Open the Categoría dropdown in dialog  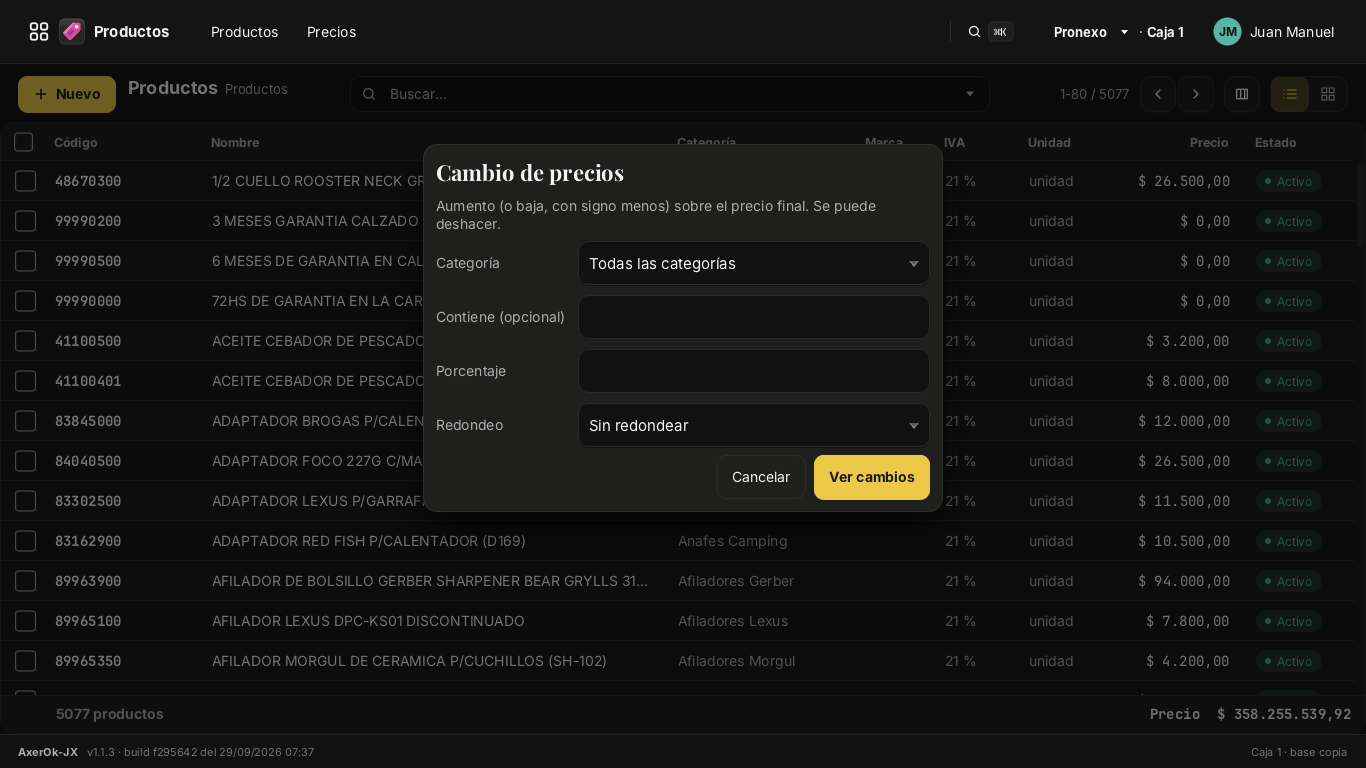click(x=754, y=263)
